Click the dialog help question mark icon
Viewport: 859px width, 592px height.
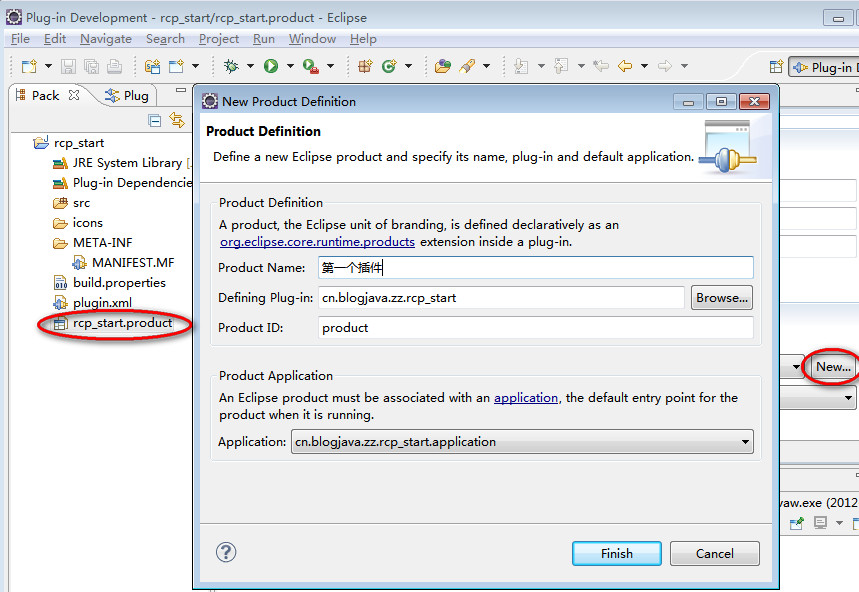click(226, 552)
